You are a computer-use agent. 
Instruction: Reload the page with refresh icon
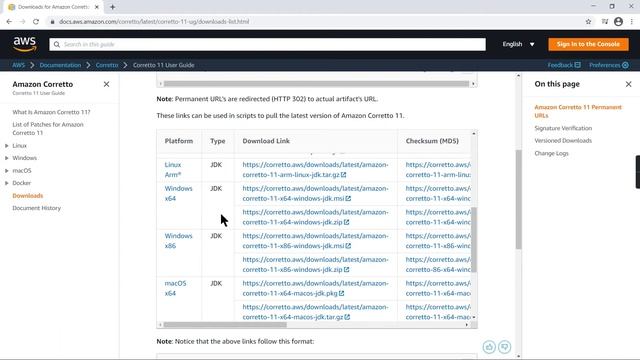(36, 22)
